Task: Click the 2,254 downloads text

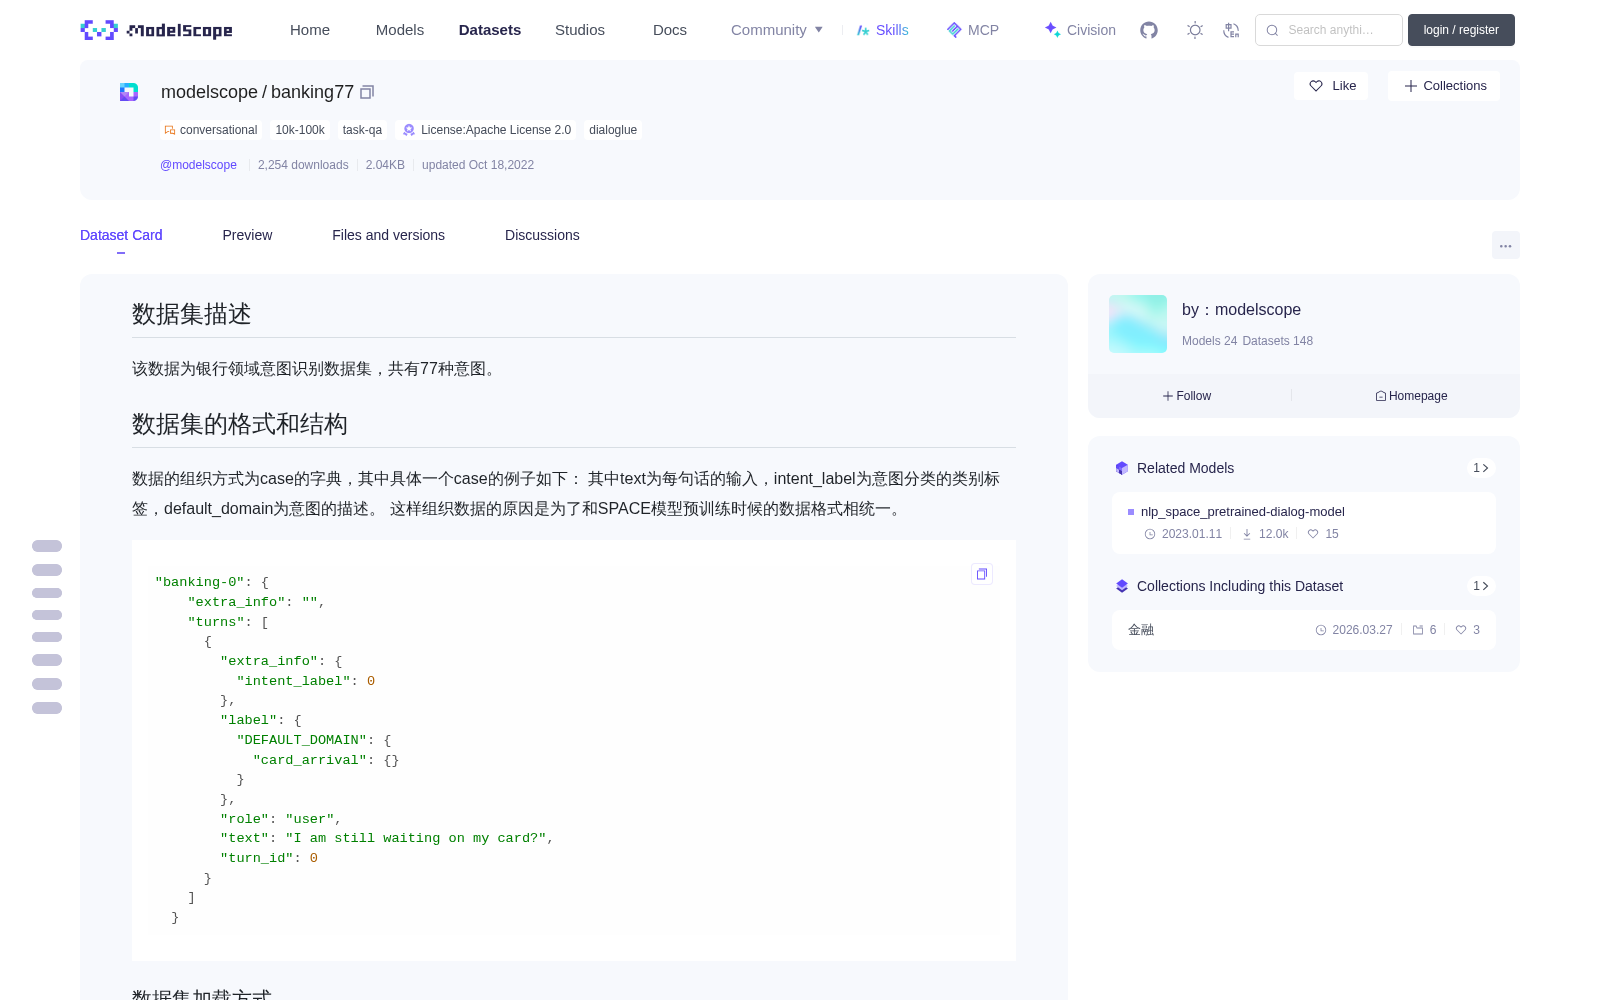Action: (x=303, y=165)
